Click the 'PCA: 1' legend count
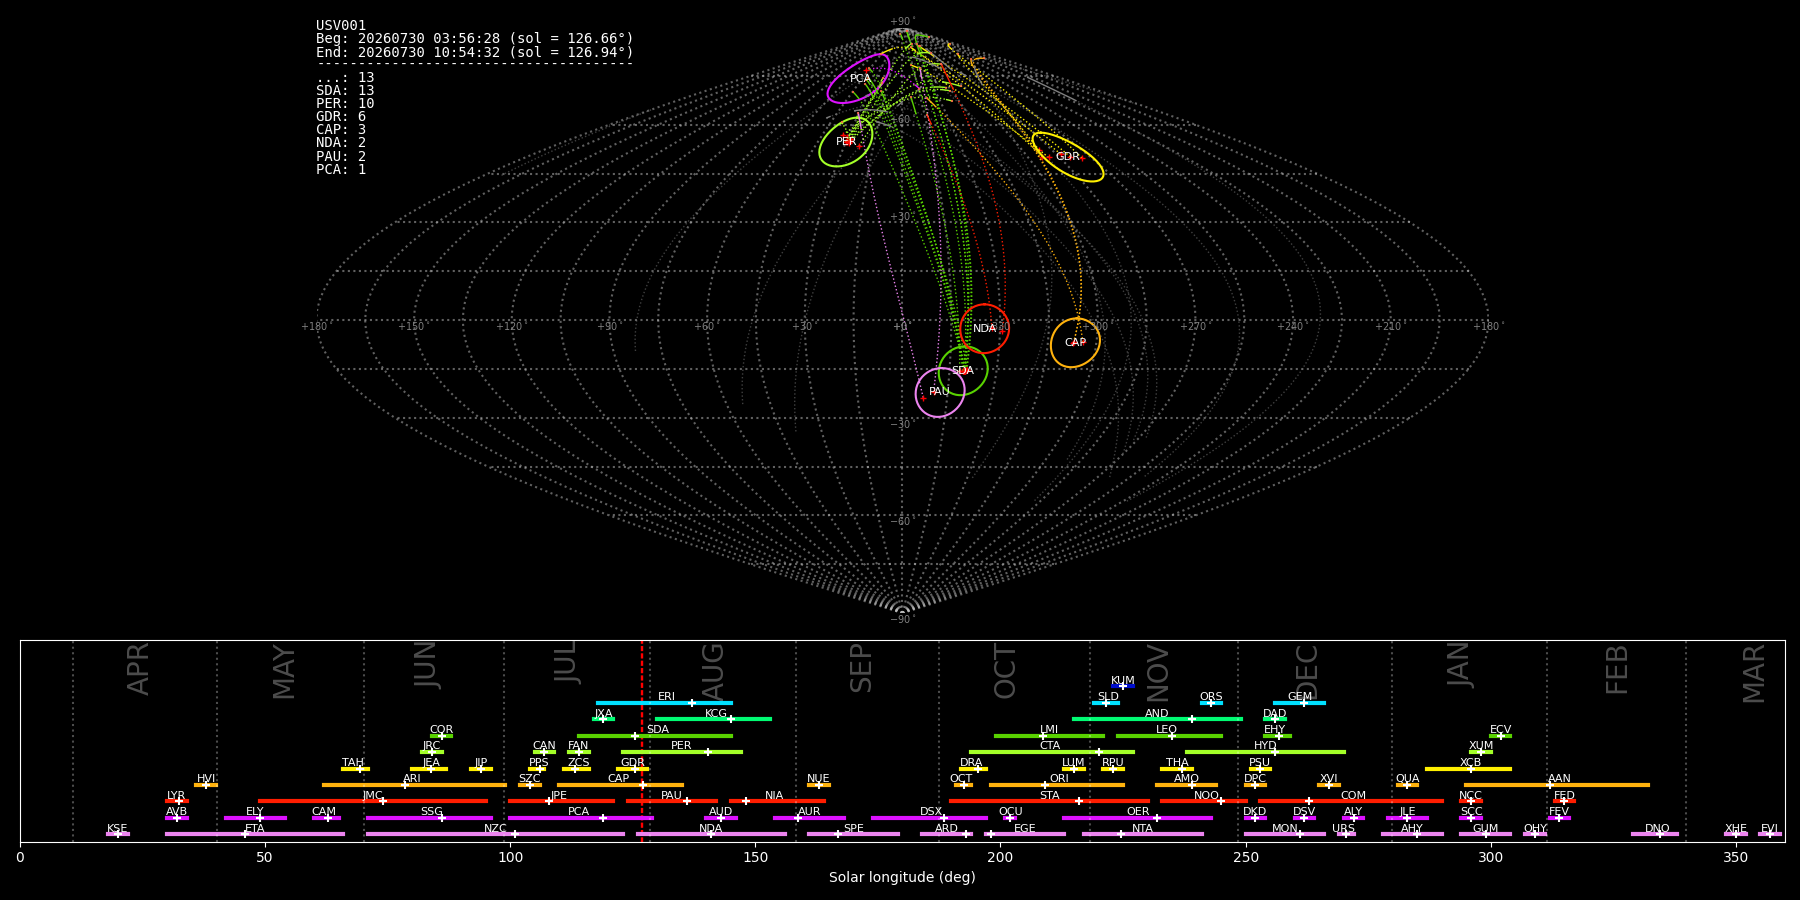1800x900 pixels. coord(341,169)
